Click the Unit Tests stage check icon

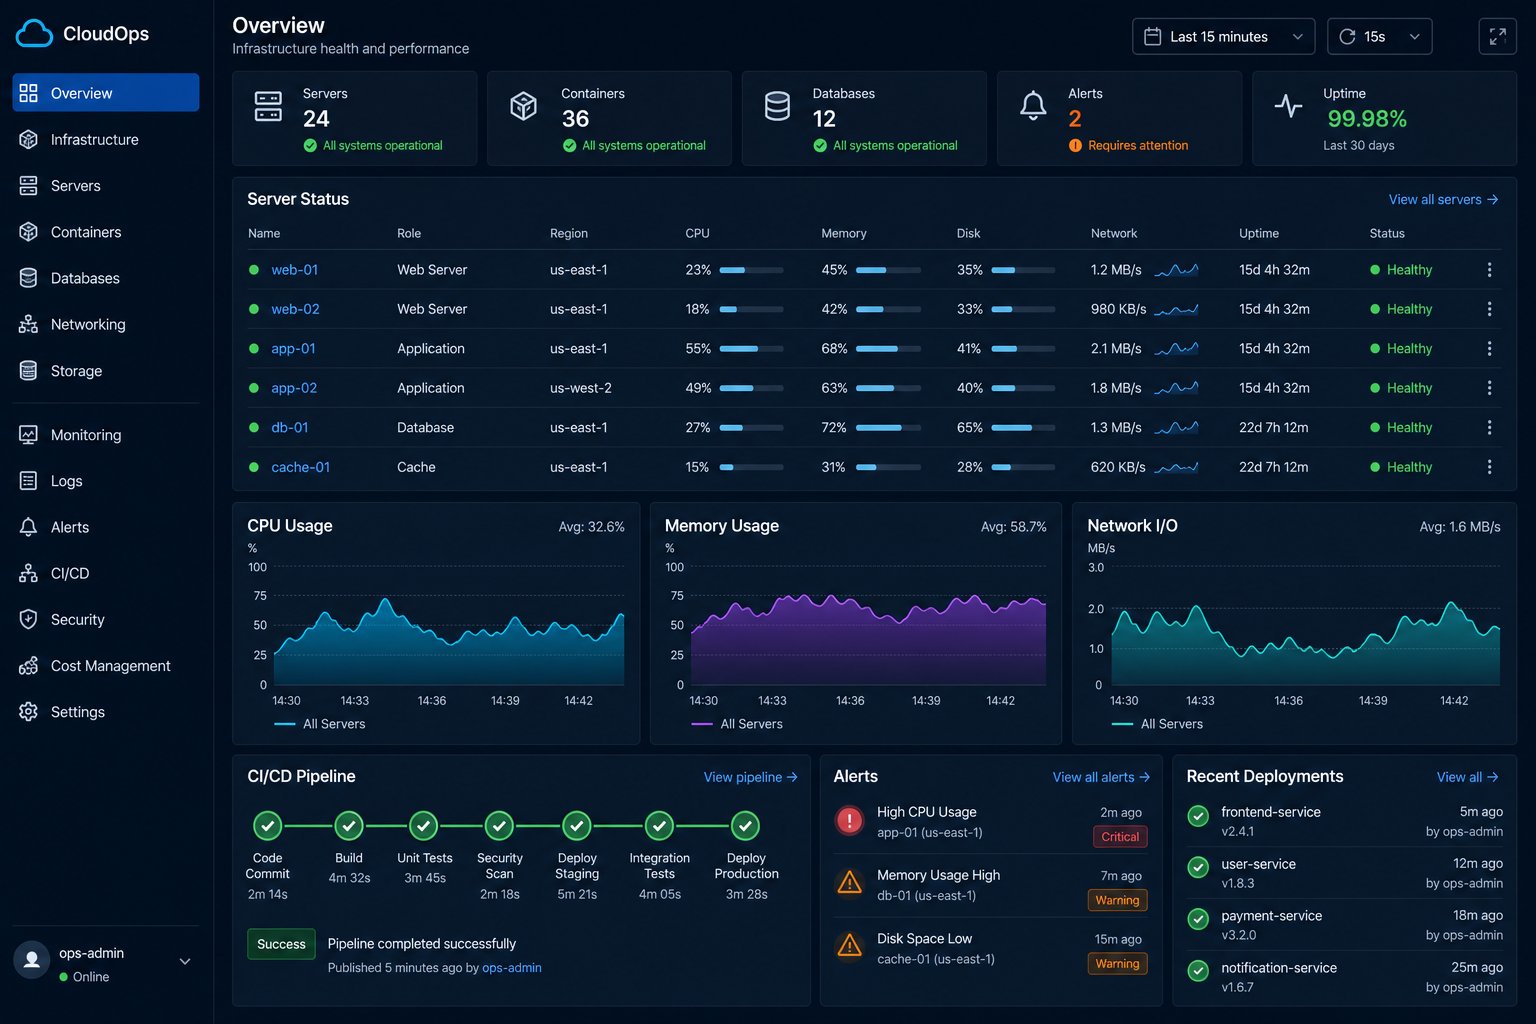coord(424,826)
